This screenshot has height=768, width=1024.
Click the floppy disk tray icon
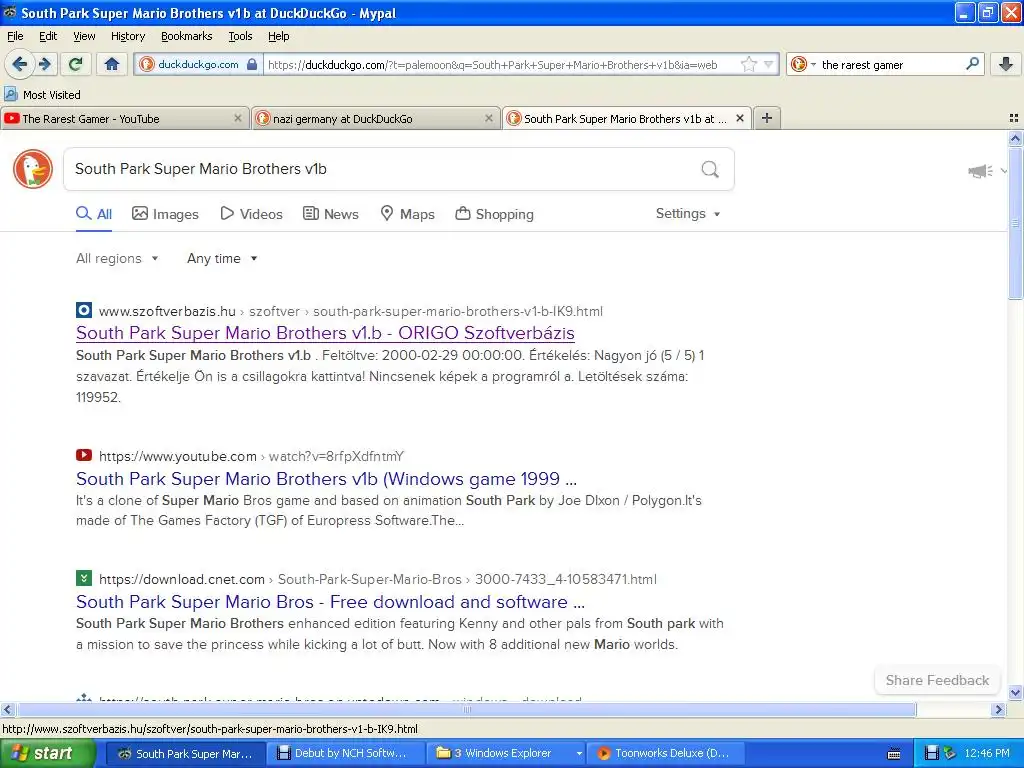[x=933, y=753]
